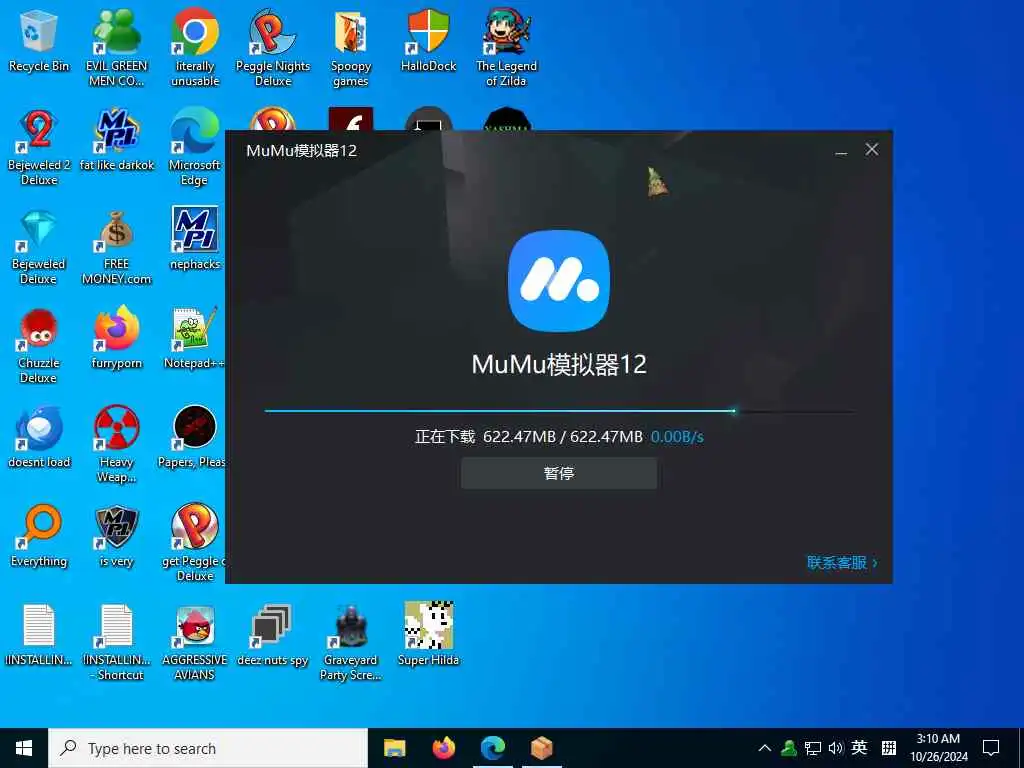Select the !INSTALLIN... - Shortcut file
The image size is (1024, 768).
pyautogui.click(x=117, y=643)
